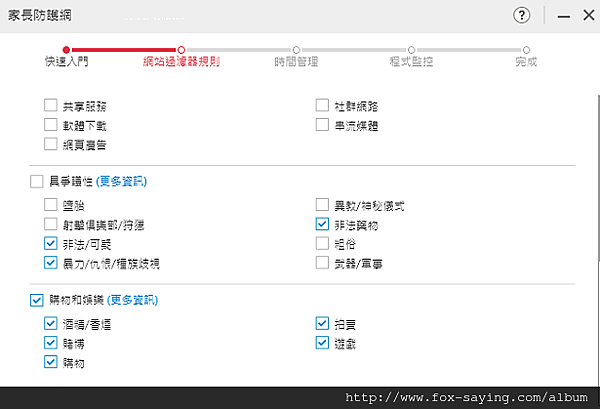Open 更多資訊 link beside 購物和娛樂
Screen dimensions: 600x409
pyautogui.click(x=134, y=299)
